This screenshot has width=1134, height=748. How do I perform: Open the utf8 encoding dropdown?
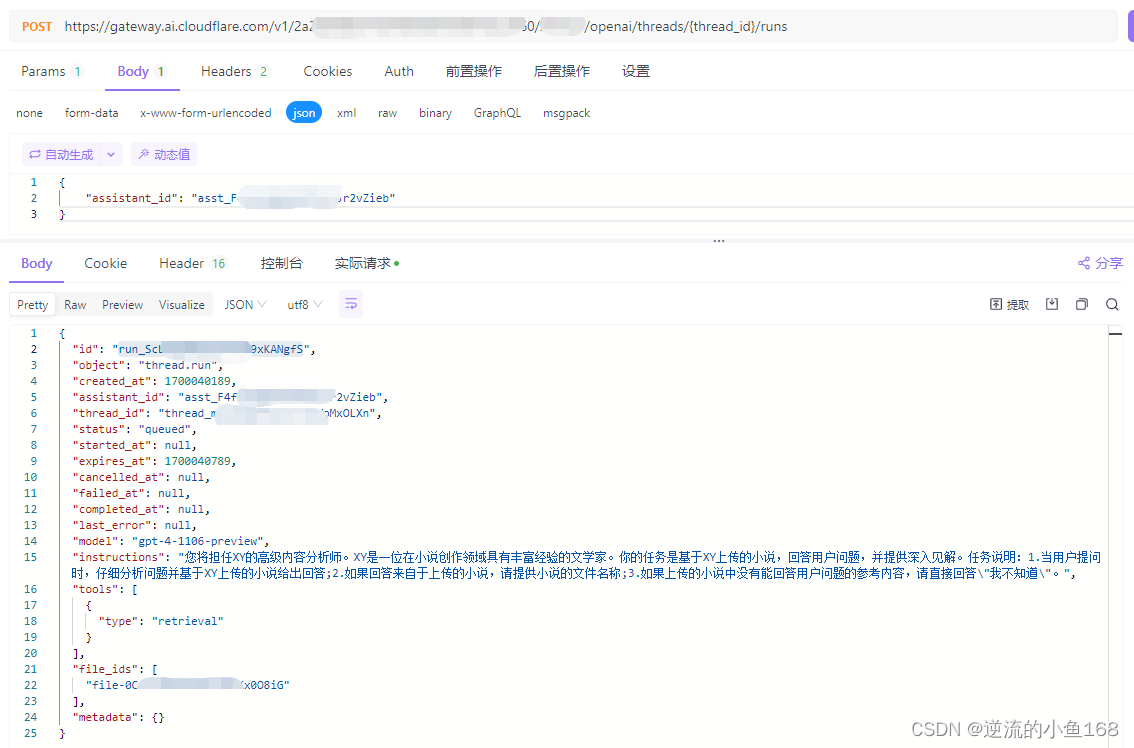point(304,304)
